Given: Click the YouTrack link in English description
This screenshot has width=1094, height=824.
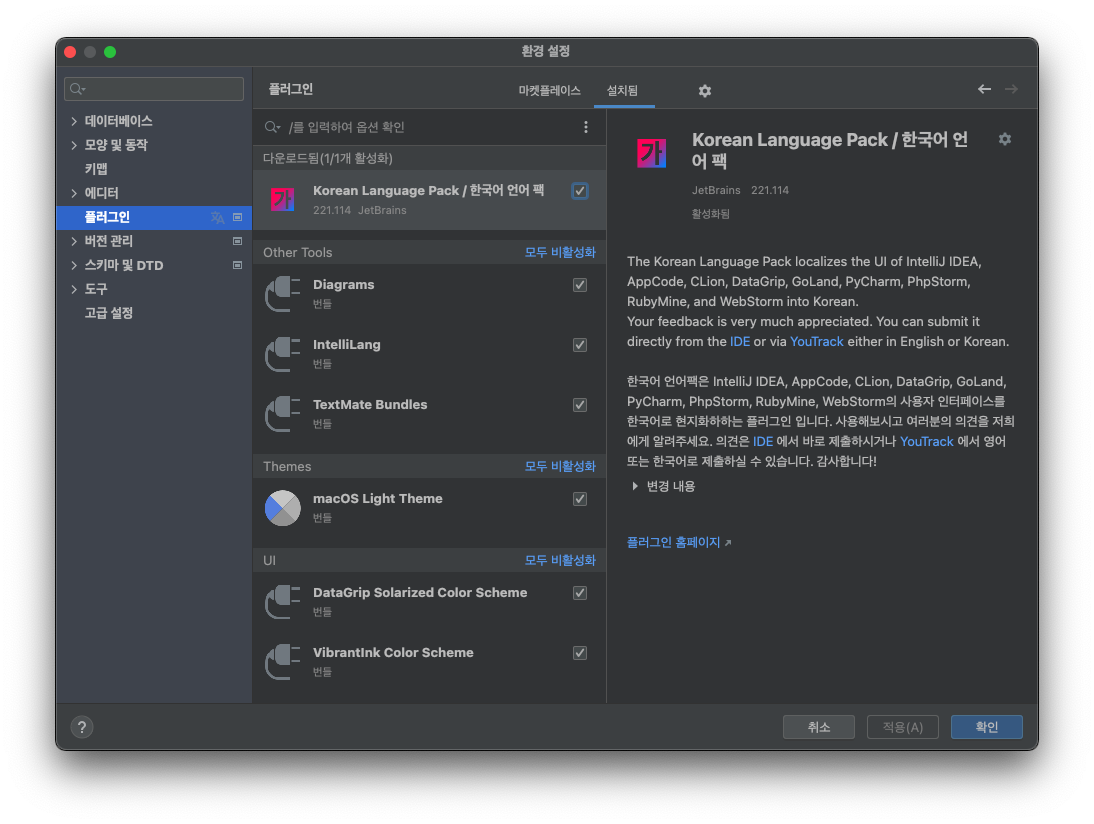Looking at the screenshot, I should point(816,342).
